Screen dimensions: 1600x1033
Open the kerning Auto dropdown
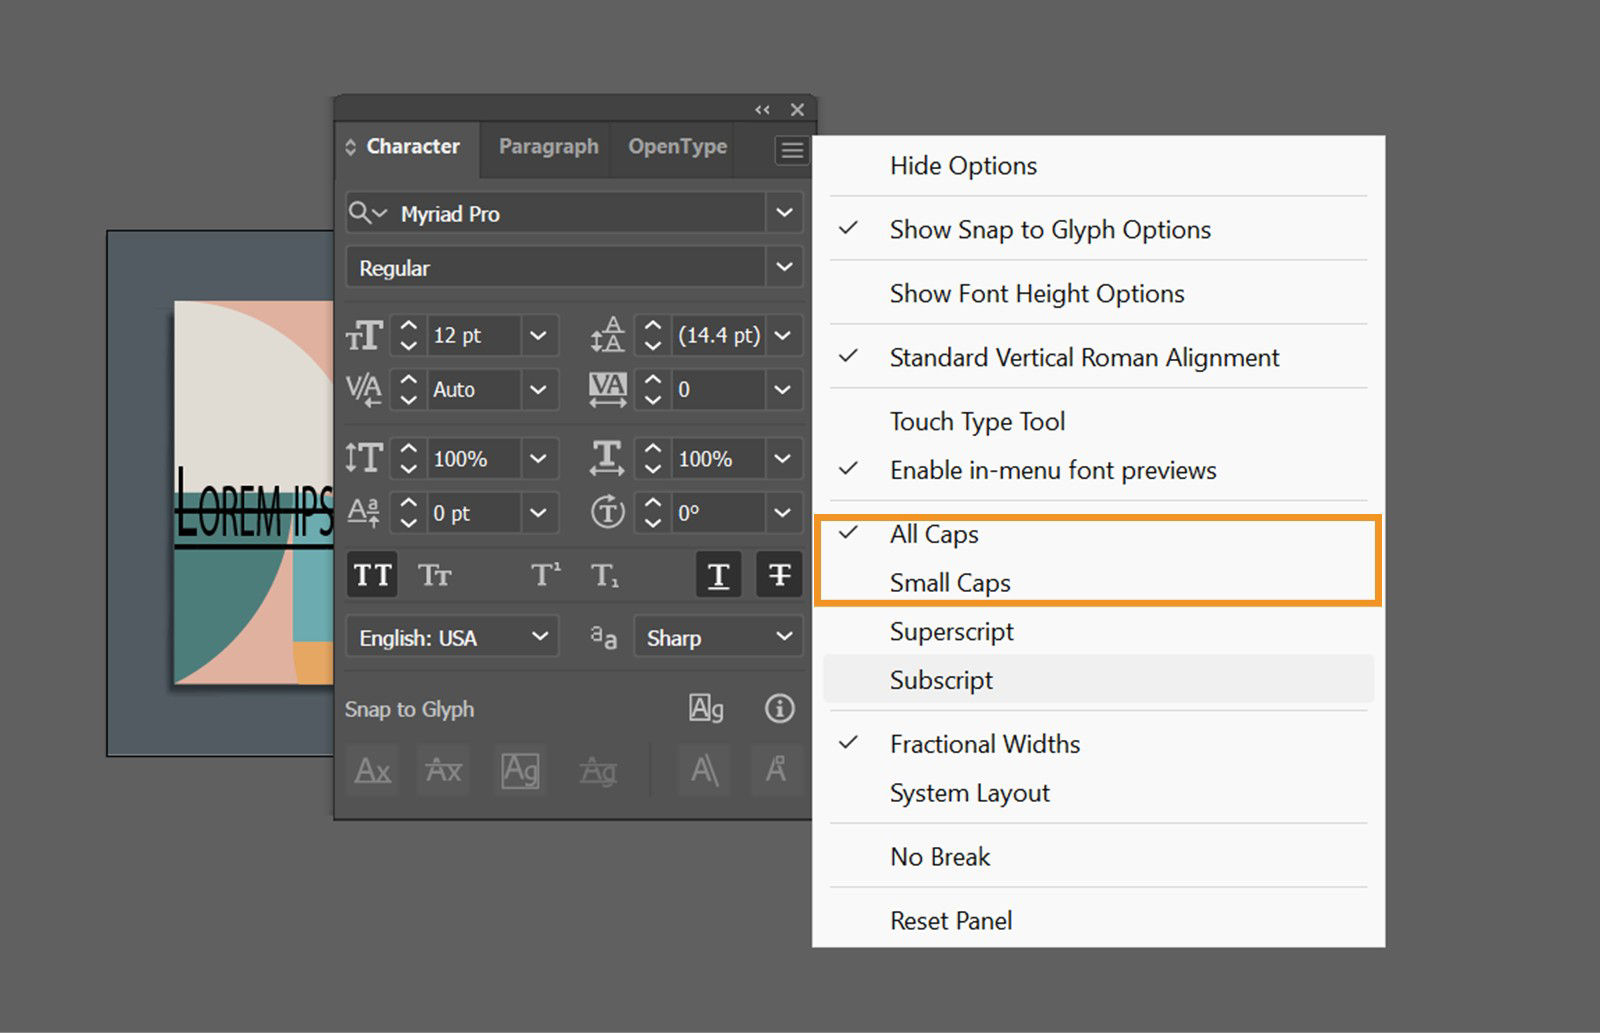coord(539,389)
